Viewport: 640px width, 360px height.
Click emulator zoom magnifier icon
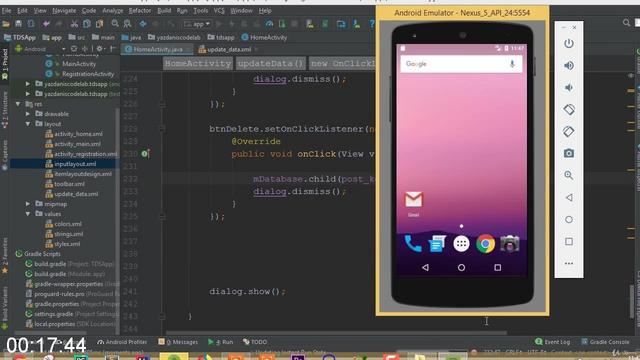[569, 176]
